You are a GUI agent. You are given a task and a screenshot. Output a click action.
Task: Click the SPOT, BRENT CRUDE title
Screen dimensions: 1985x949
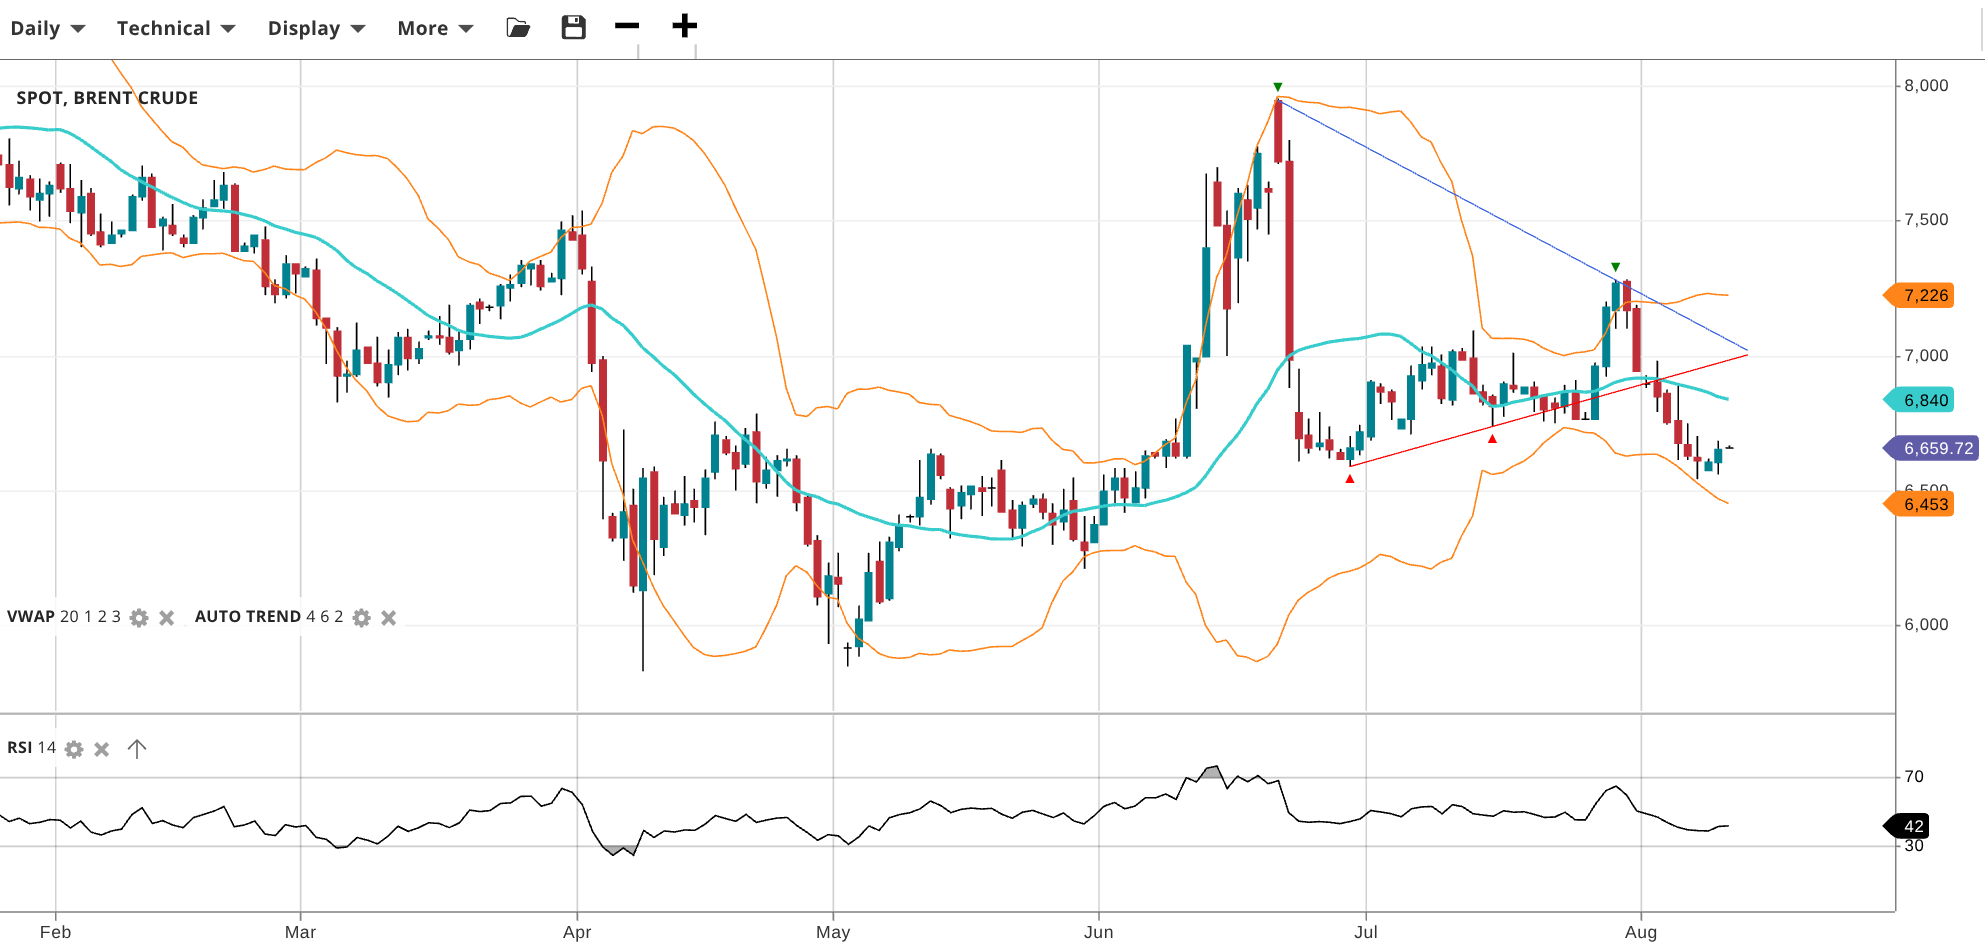[107, 98]
